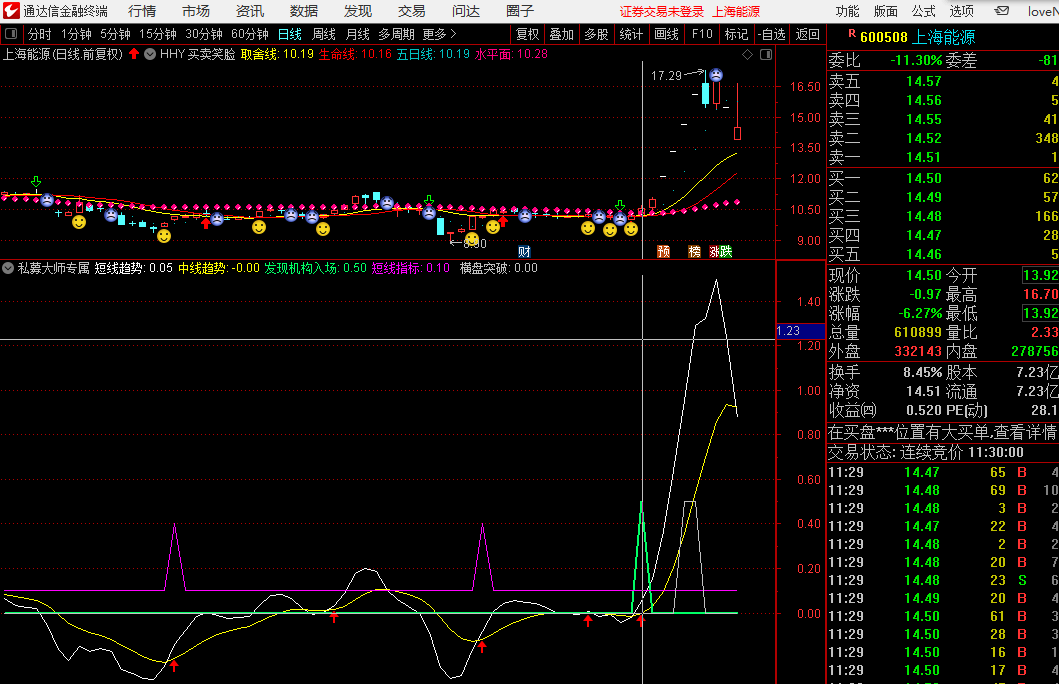Image resolution: width=1059 pixels, height=684 pixels.
Task: Open the 问达 menu
Action: 466,11
